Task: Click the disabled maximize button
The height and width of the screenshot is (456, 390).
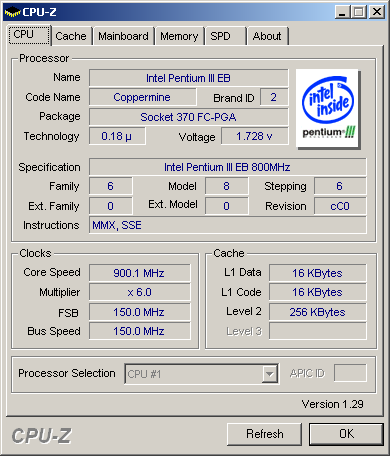Action: pos(359,12)
